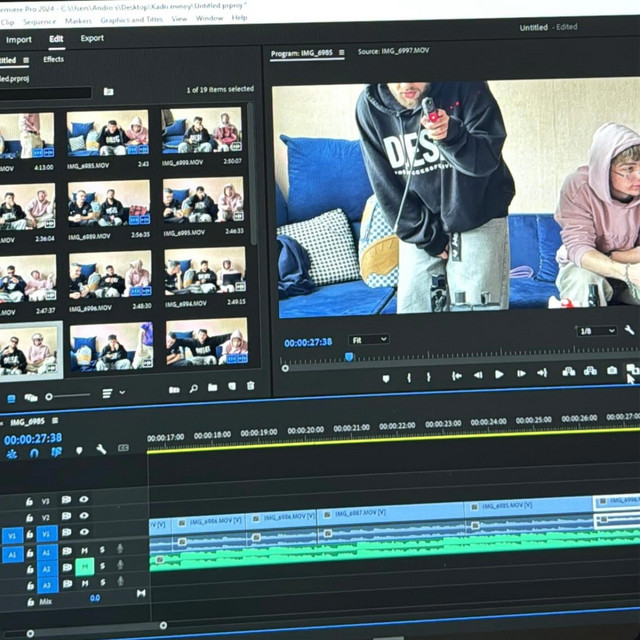
Task: Click the New Item icon in Project panel
Action: (232, 386)
